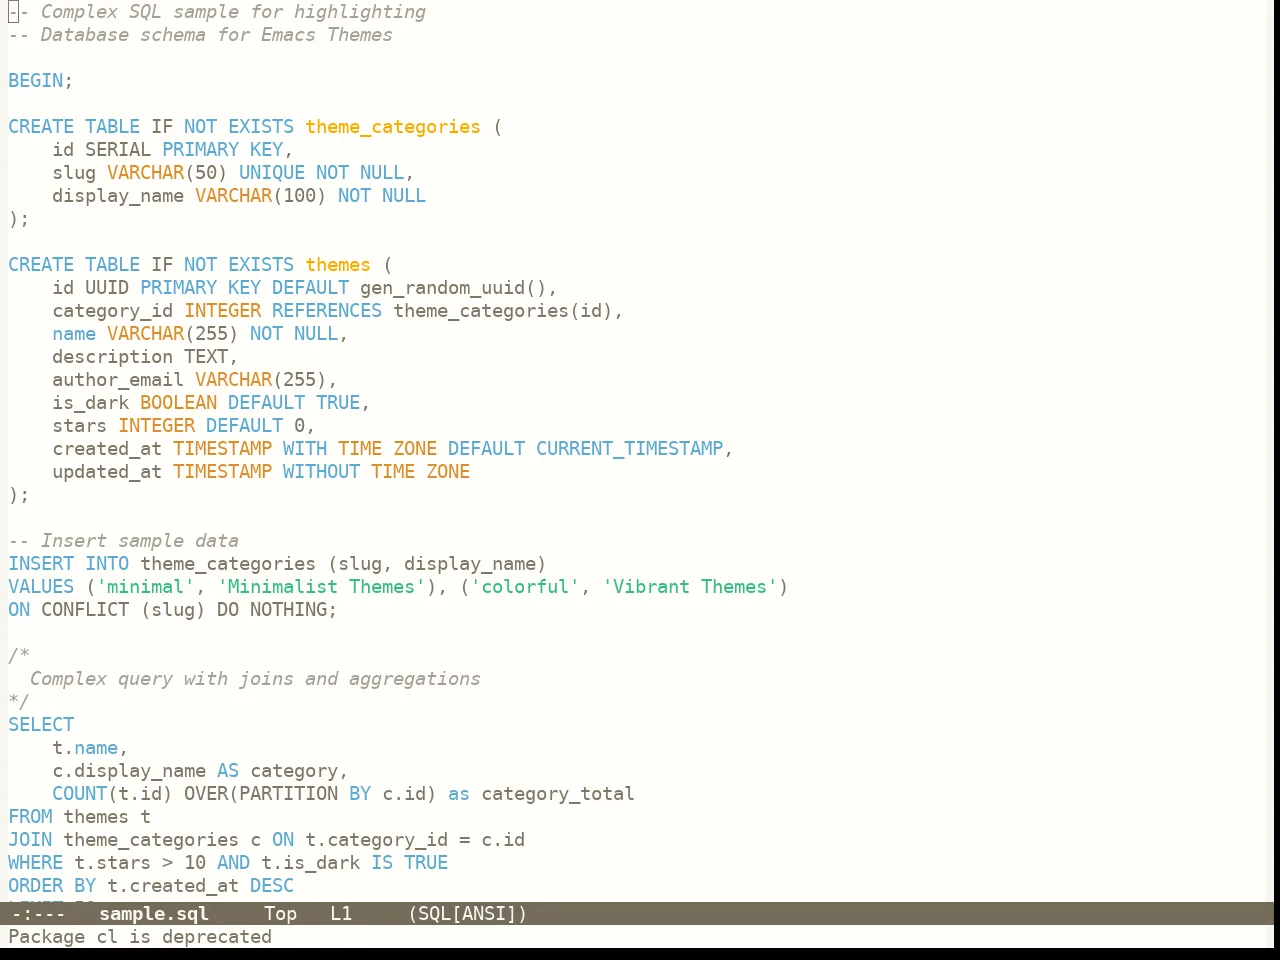The width and height of the screenshot is (1280, 960).
Task: Click category_total alias
Action: [x=558, y=794]
